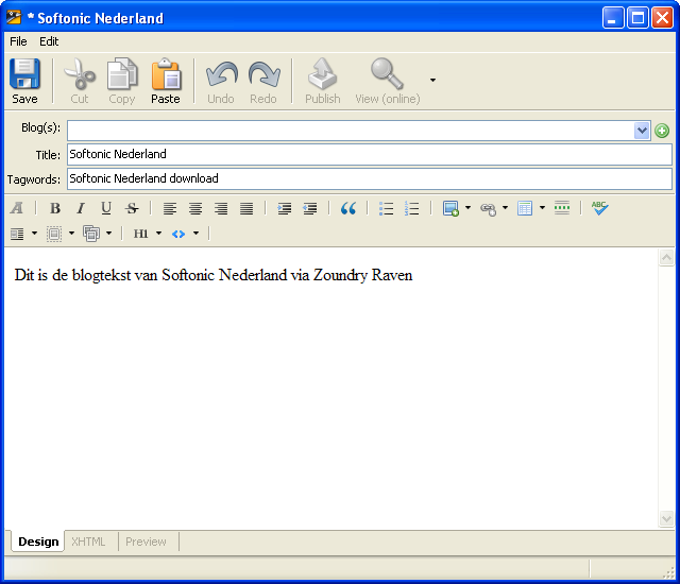This screenshot has width=680, height=584.
Task: Click the Cut scissors icon
Action: [x=79, y=74]
